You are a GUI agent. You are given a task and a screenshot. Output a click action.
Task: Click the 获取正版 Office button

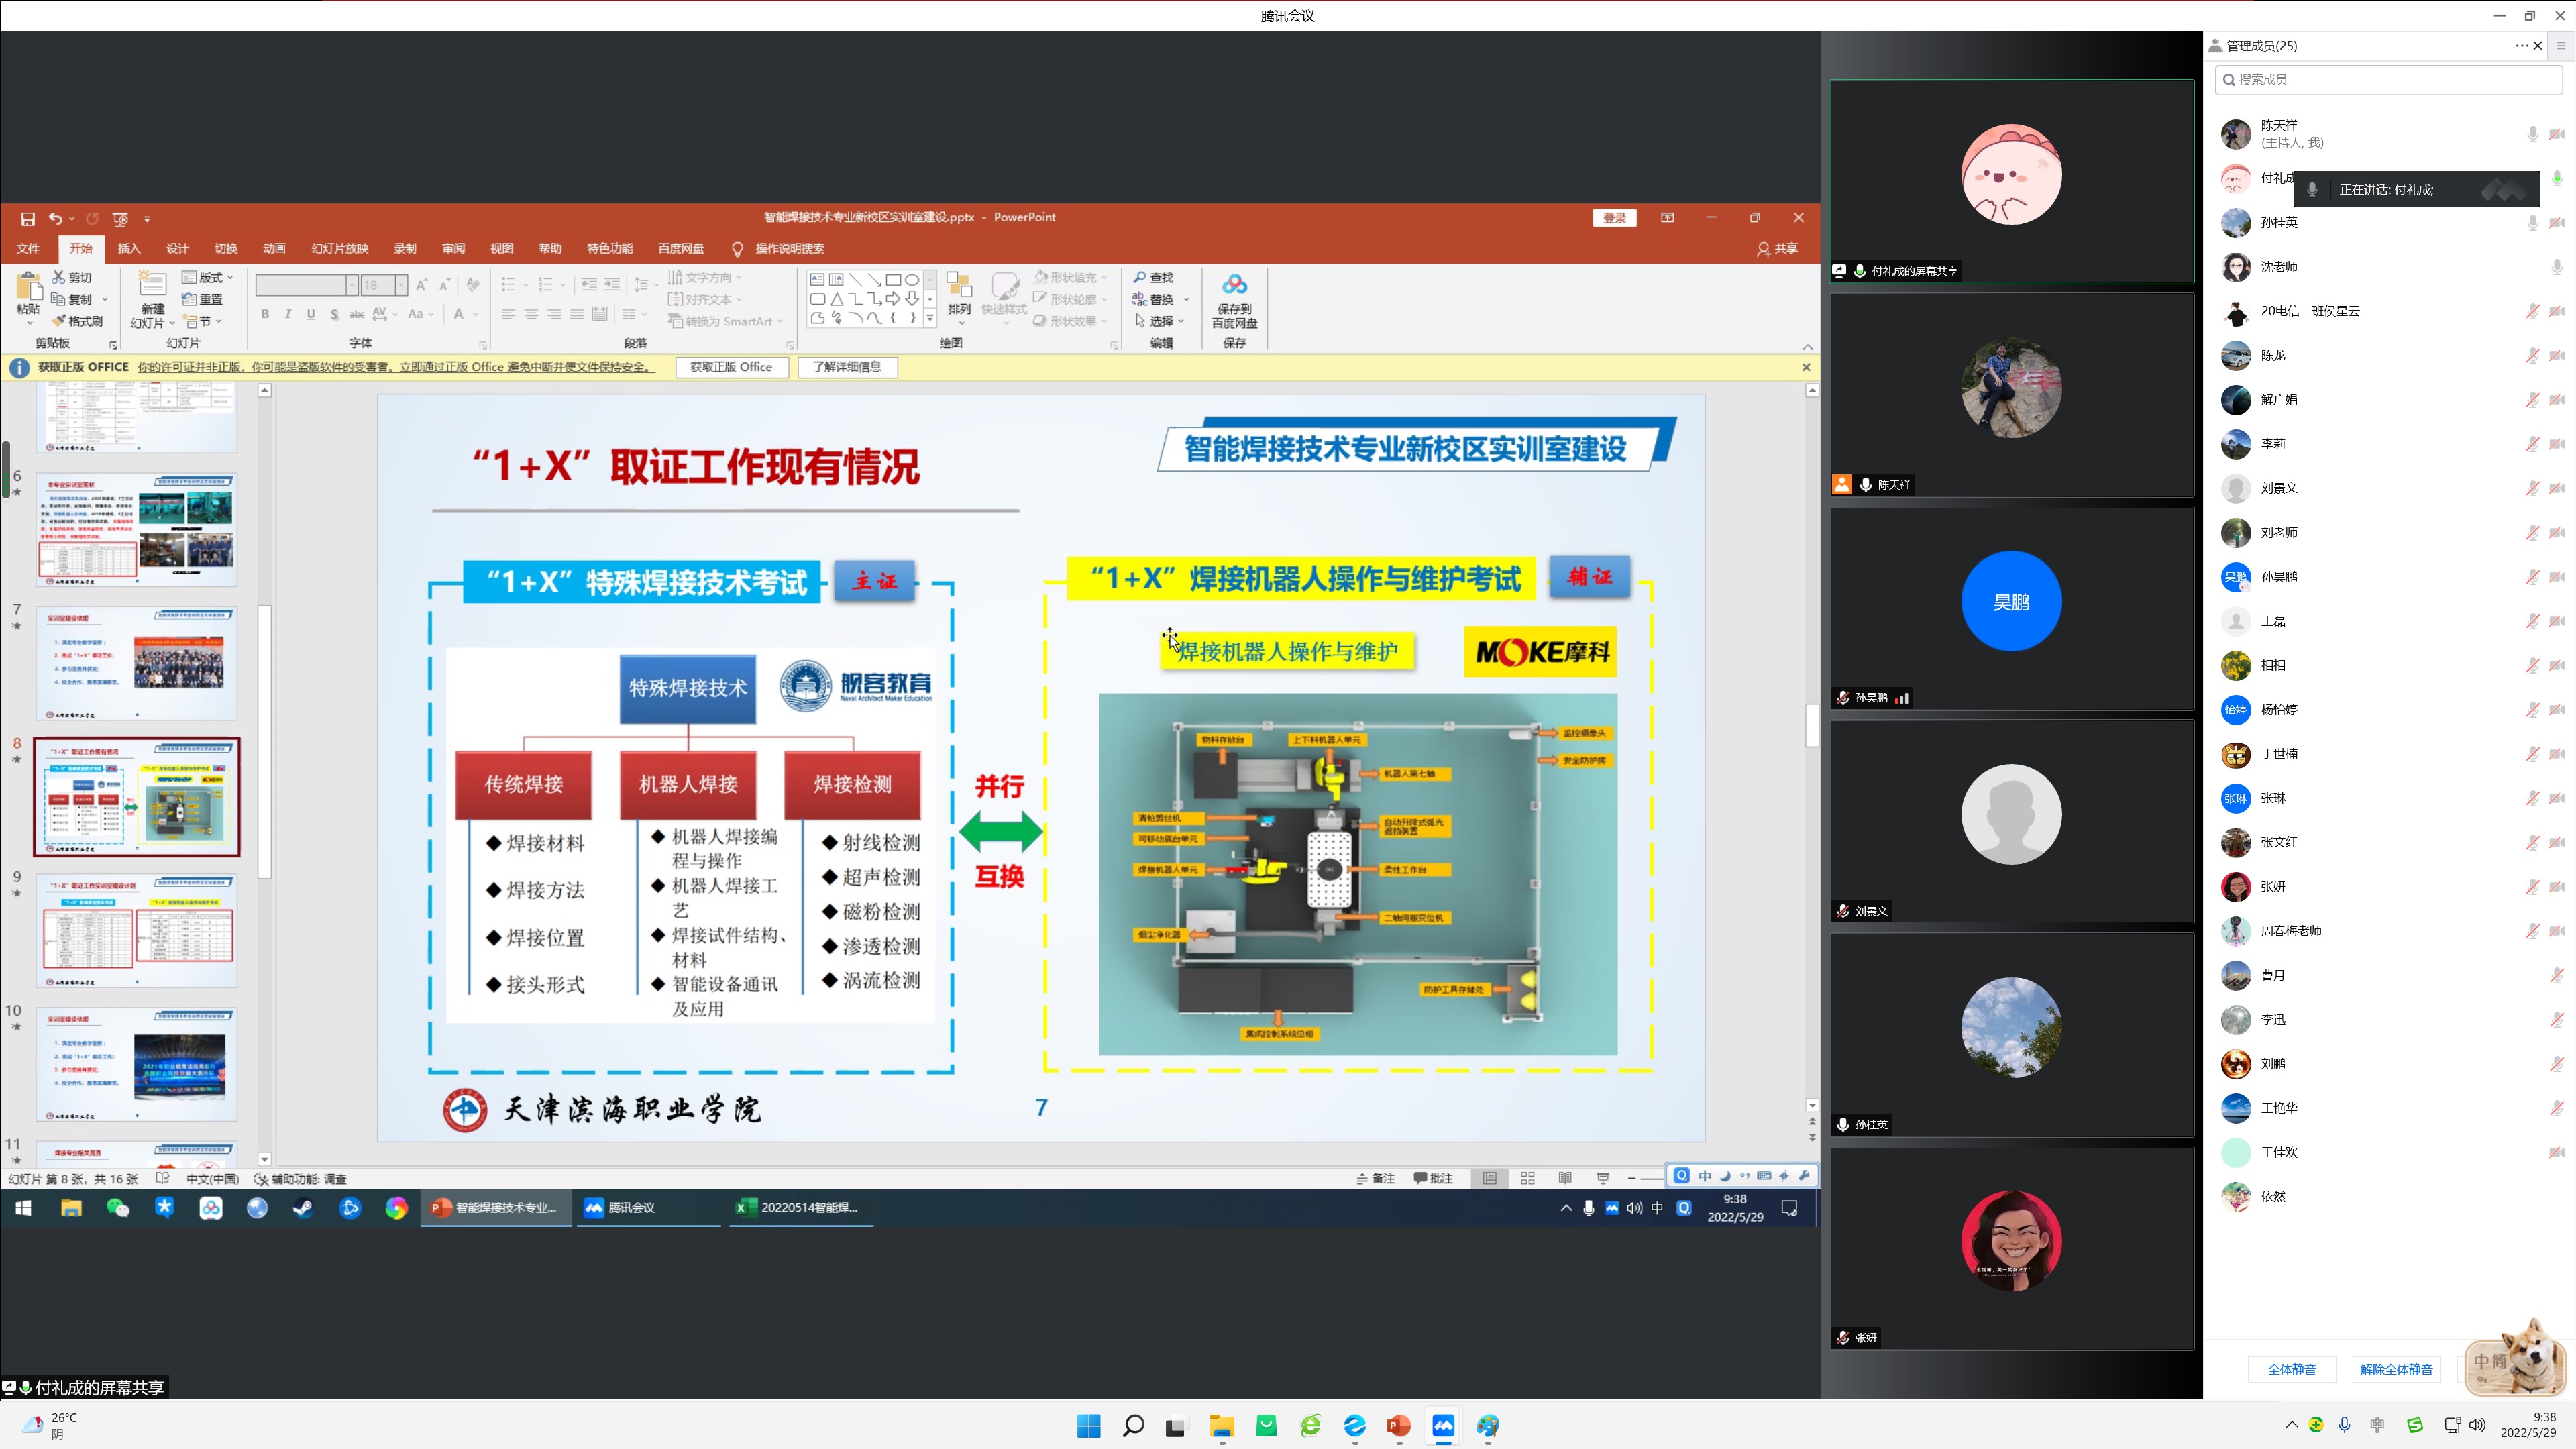point(731,367)
